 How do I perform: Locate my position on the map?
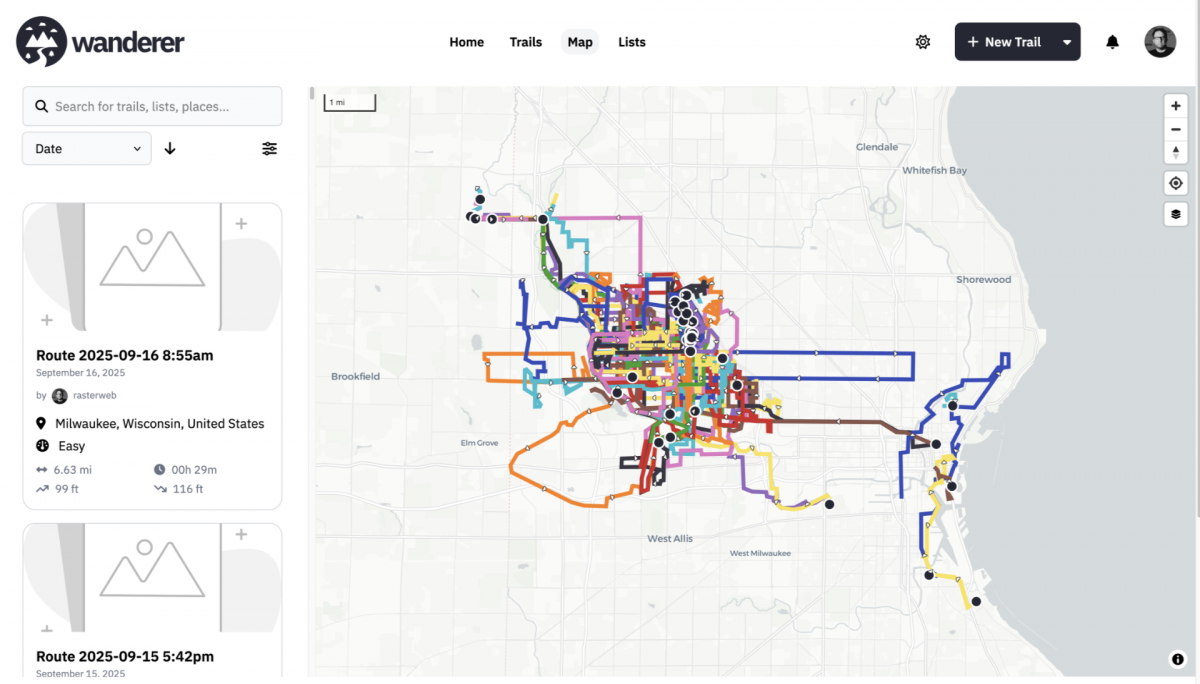[x=1176, y=183]
